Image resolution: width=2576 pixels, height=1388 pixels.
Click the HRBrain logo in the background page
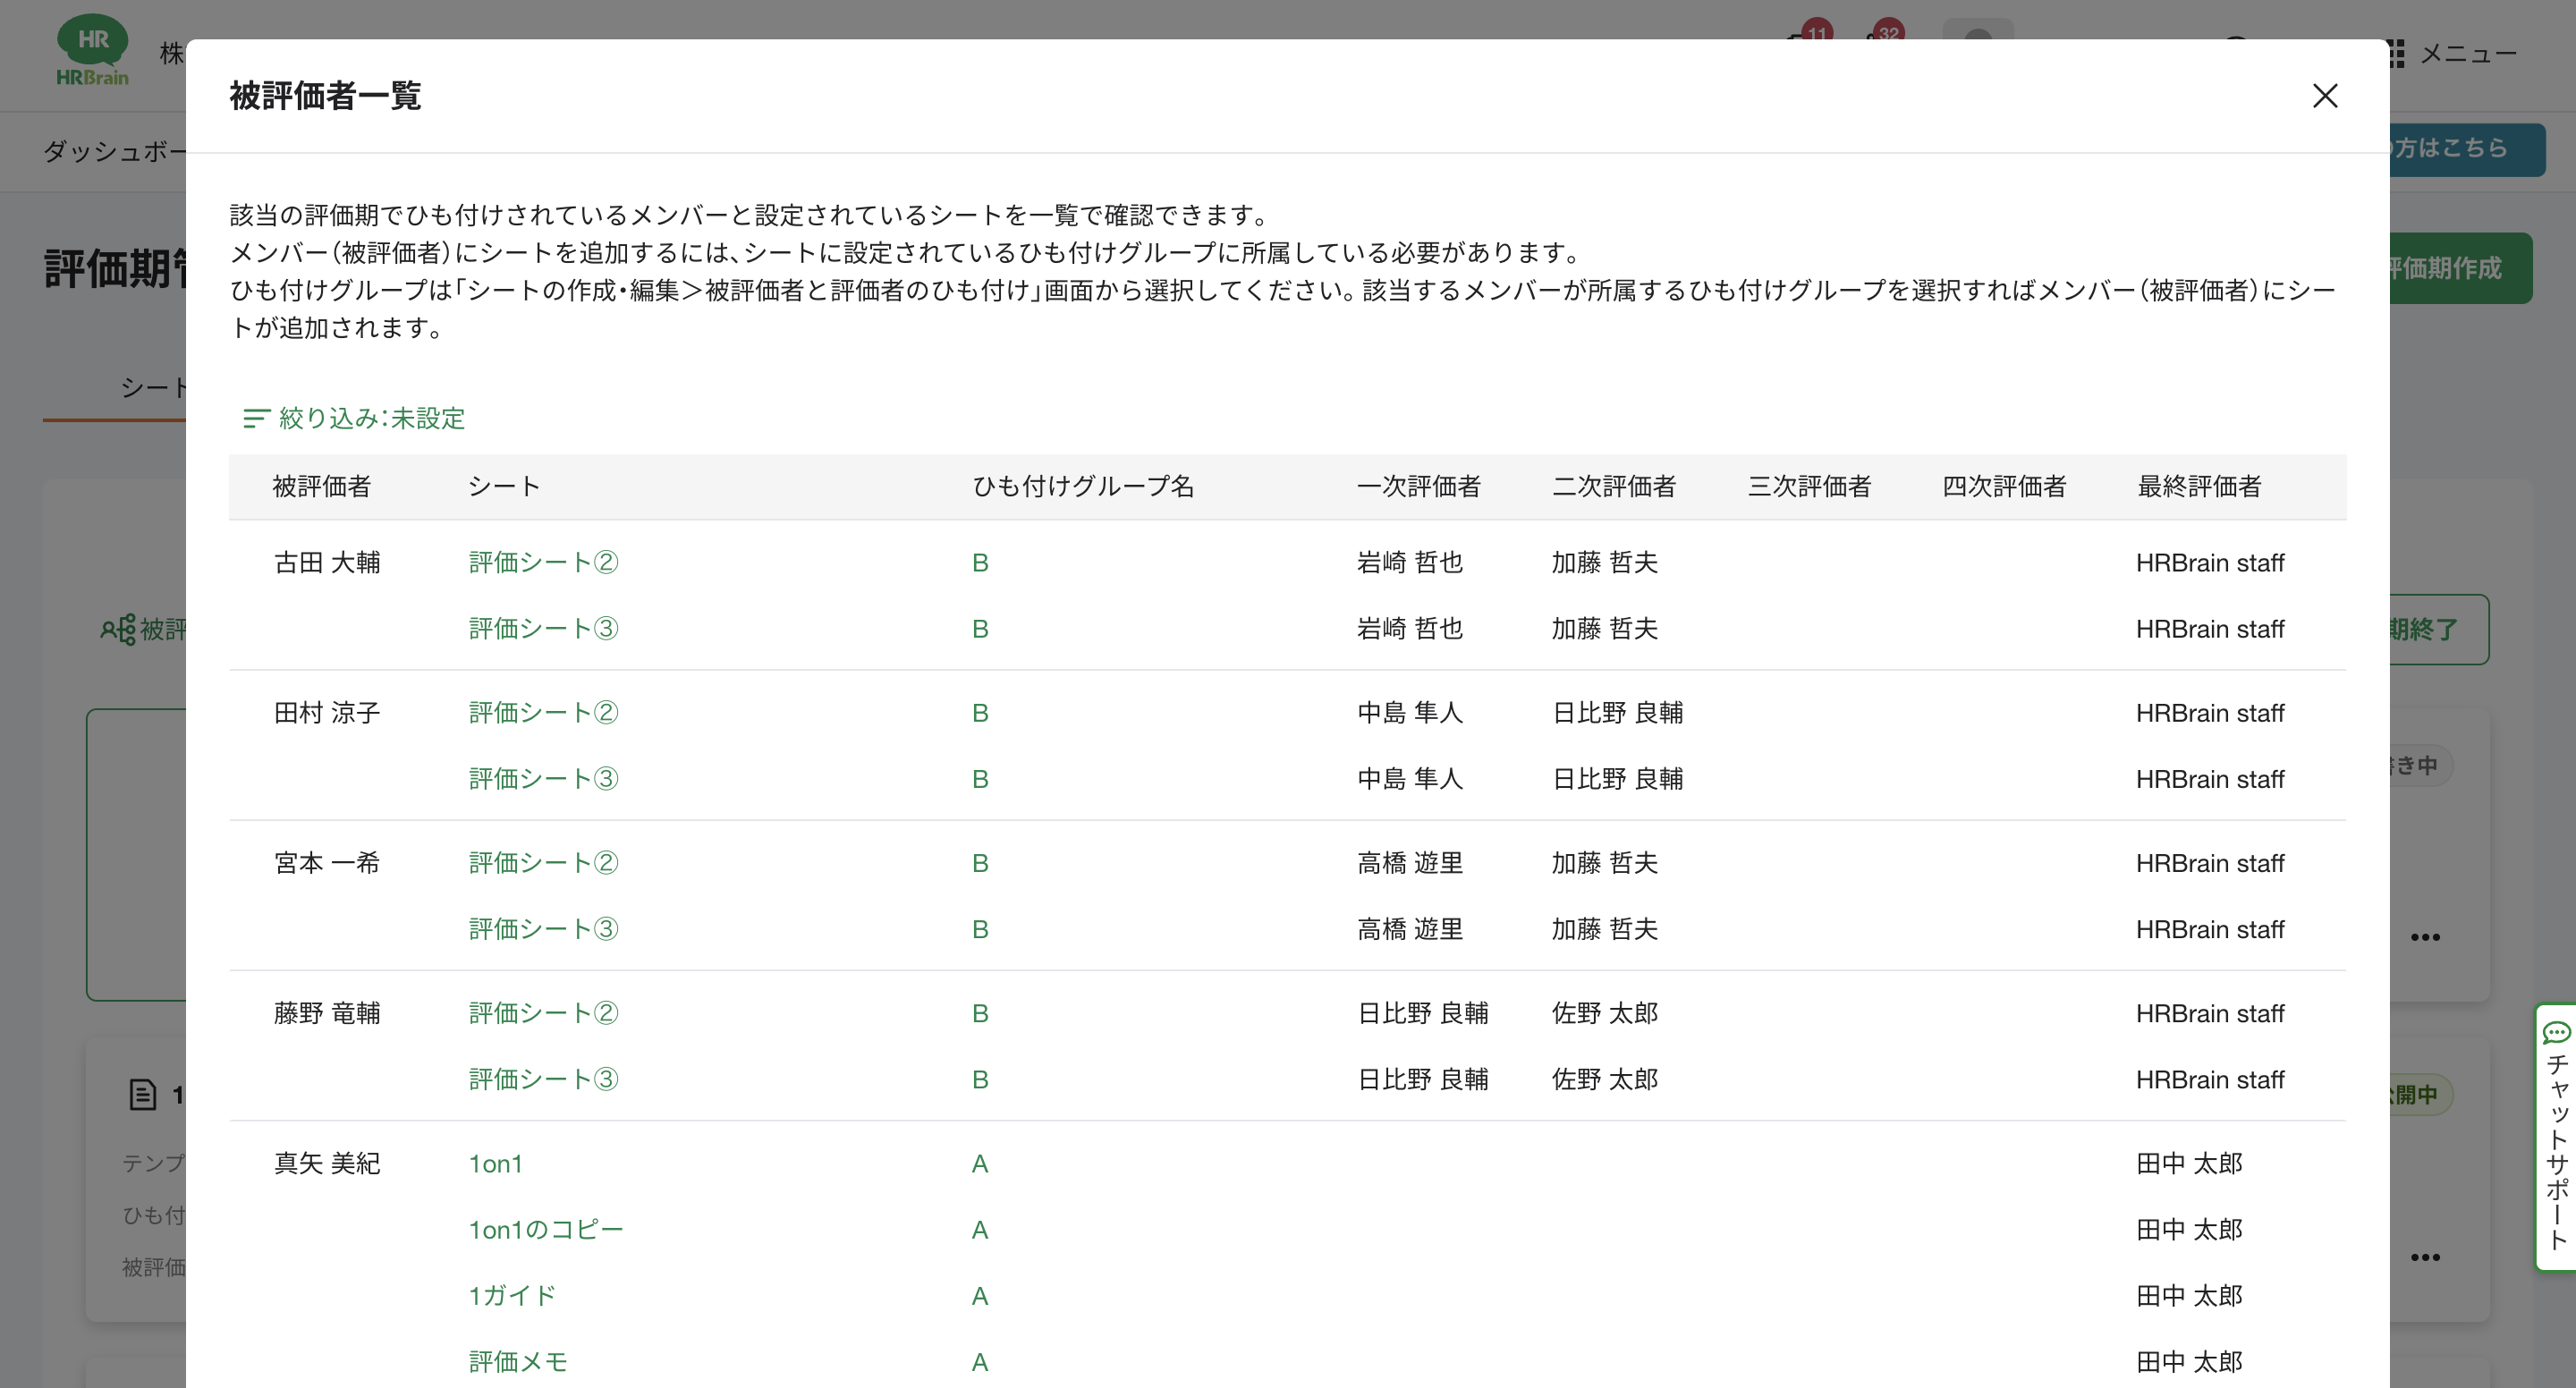(x=92, y=51)
